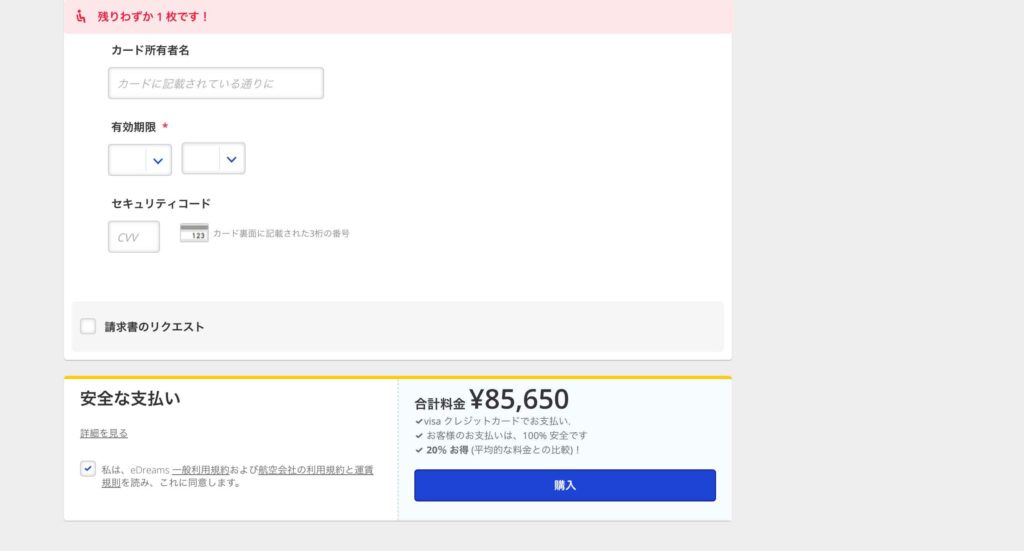Click the card-back CVV illustration icon
The image size is (1024, 551).
[194, 233]
